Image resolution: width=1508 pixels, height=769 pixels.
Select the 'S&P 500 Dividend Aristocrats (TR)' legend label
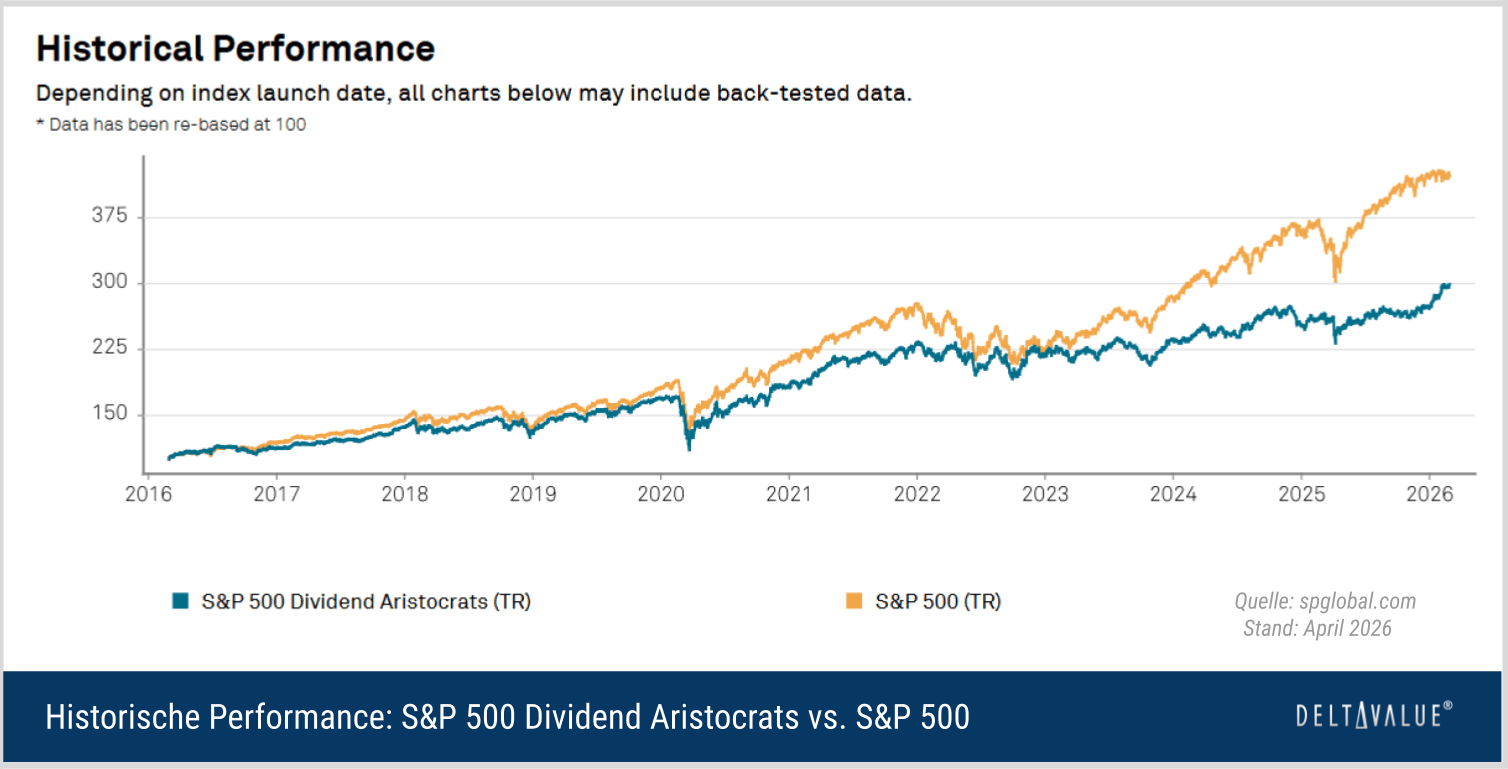pyautogui.click(x=366, y=602)
